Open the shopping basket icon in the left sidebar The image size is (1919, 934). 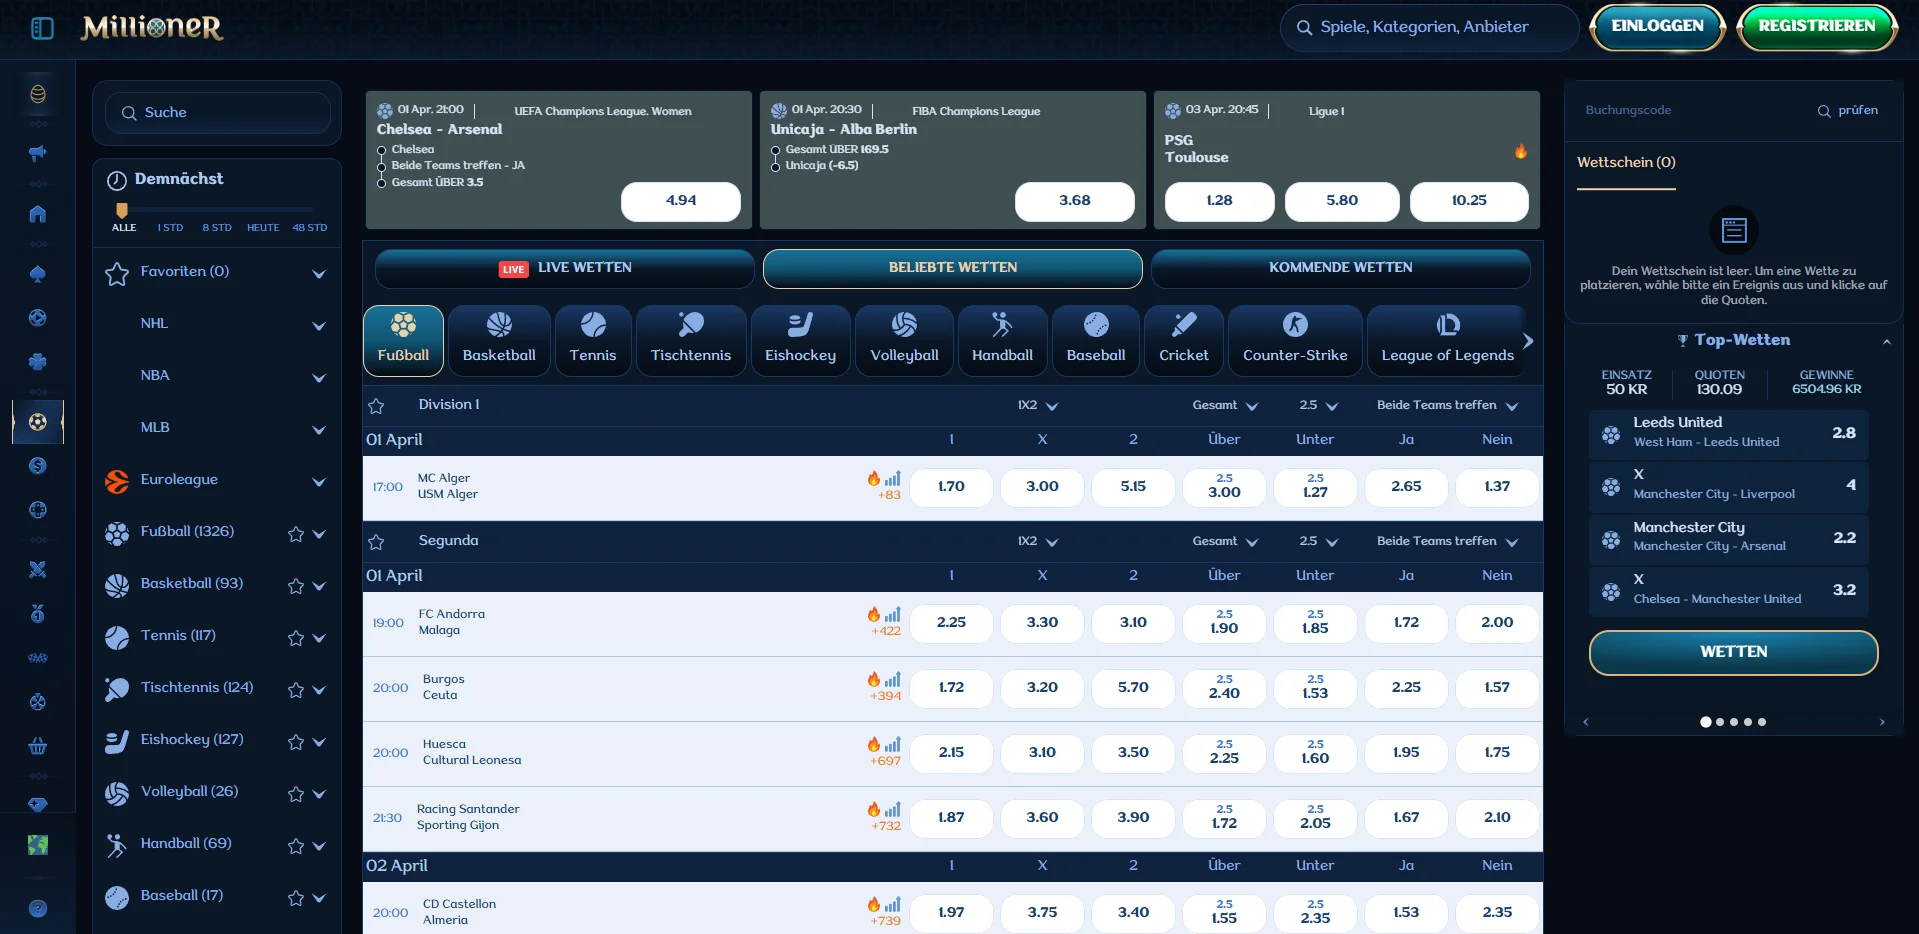[x=37, y=747]
